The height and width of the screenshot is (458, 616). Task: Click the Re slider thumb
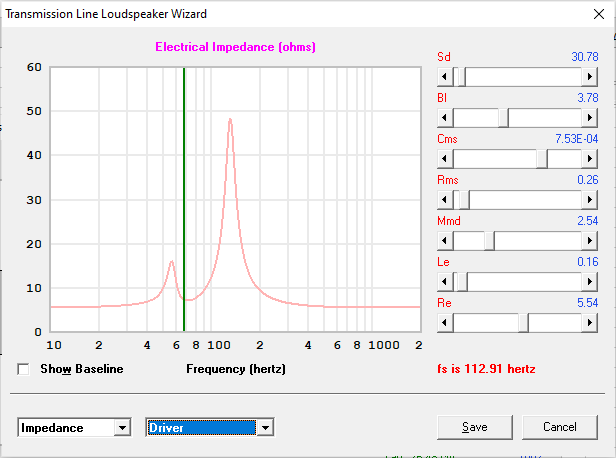coord(523,322)
